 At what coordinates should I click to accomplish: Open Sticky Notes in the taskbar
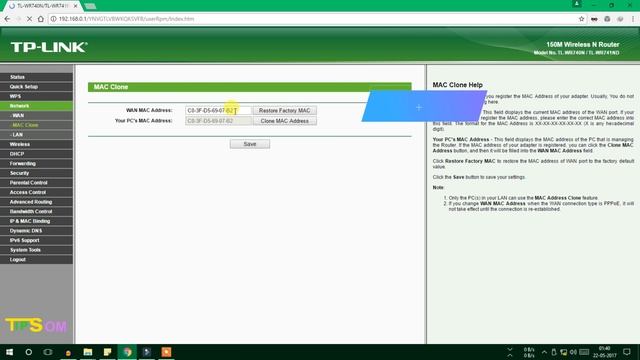point(107,352)
